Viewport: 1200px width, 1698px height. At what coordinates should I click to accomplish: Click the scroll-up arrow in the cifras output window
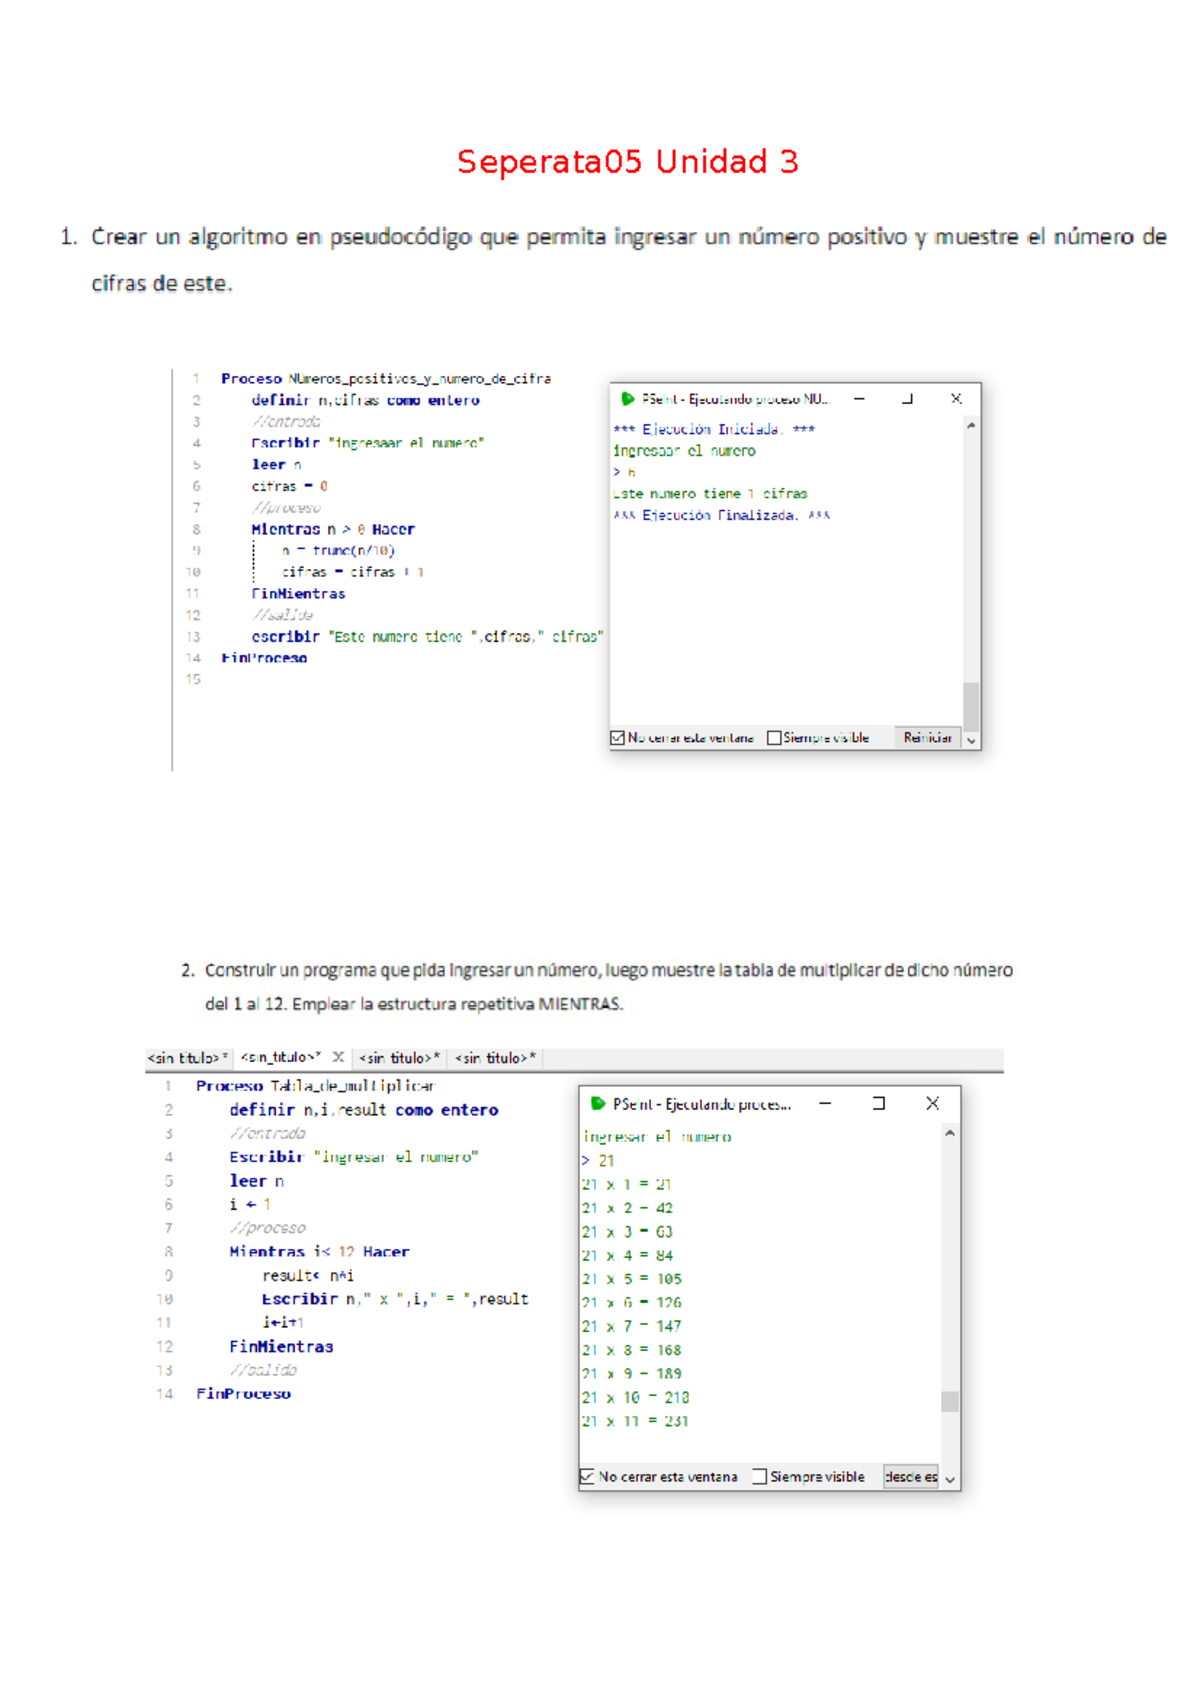(x=970, y=426)
